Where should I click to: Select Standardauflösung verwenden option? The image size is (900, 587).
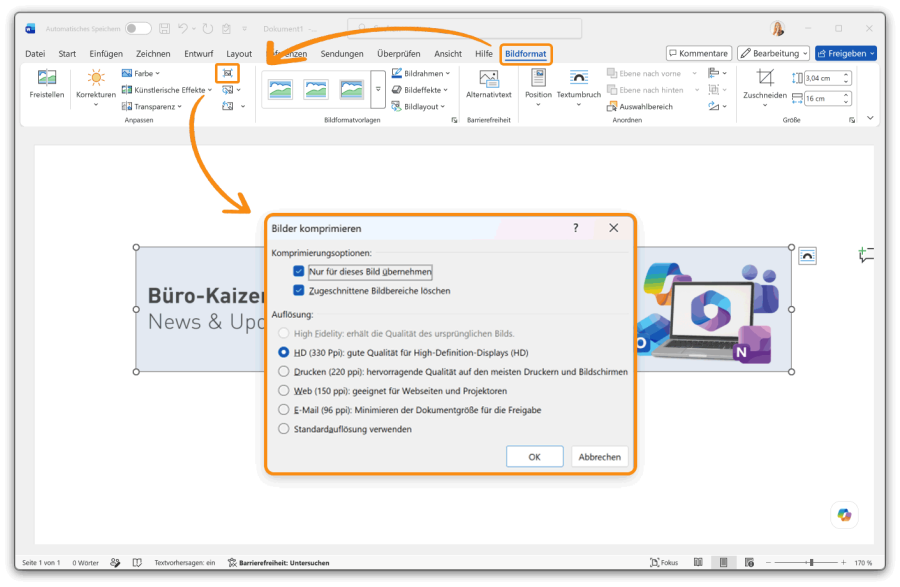pos(283,429)
